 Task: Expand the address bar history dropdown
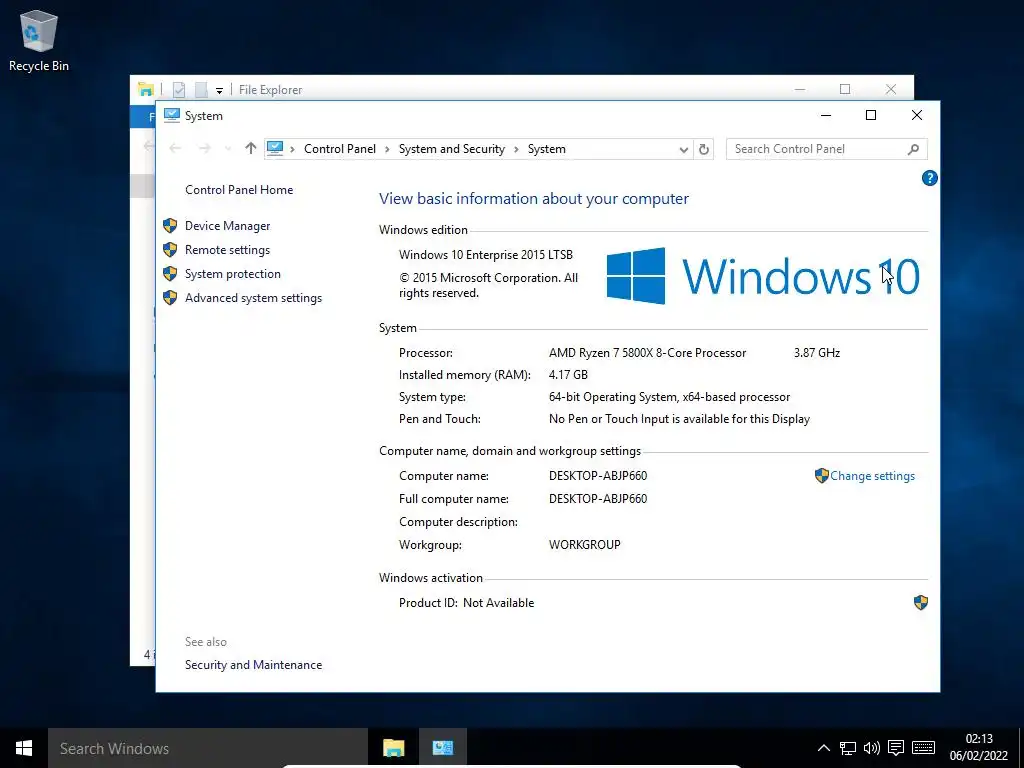[x=683, y=150]
